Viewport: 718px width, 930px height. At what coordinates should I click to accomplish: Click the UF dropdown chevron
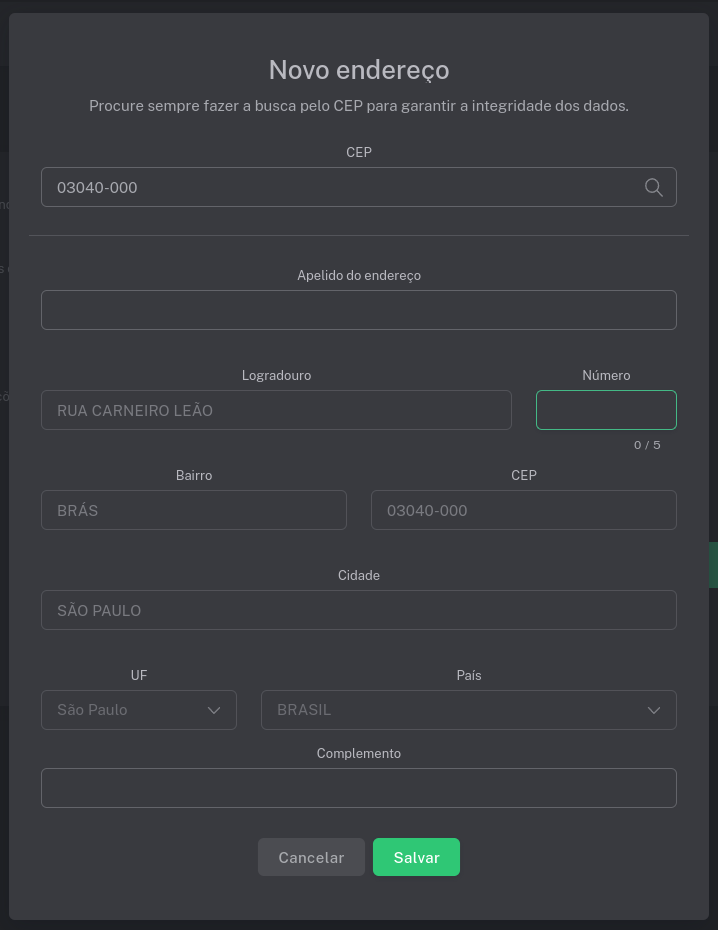point(213,710)
